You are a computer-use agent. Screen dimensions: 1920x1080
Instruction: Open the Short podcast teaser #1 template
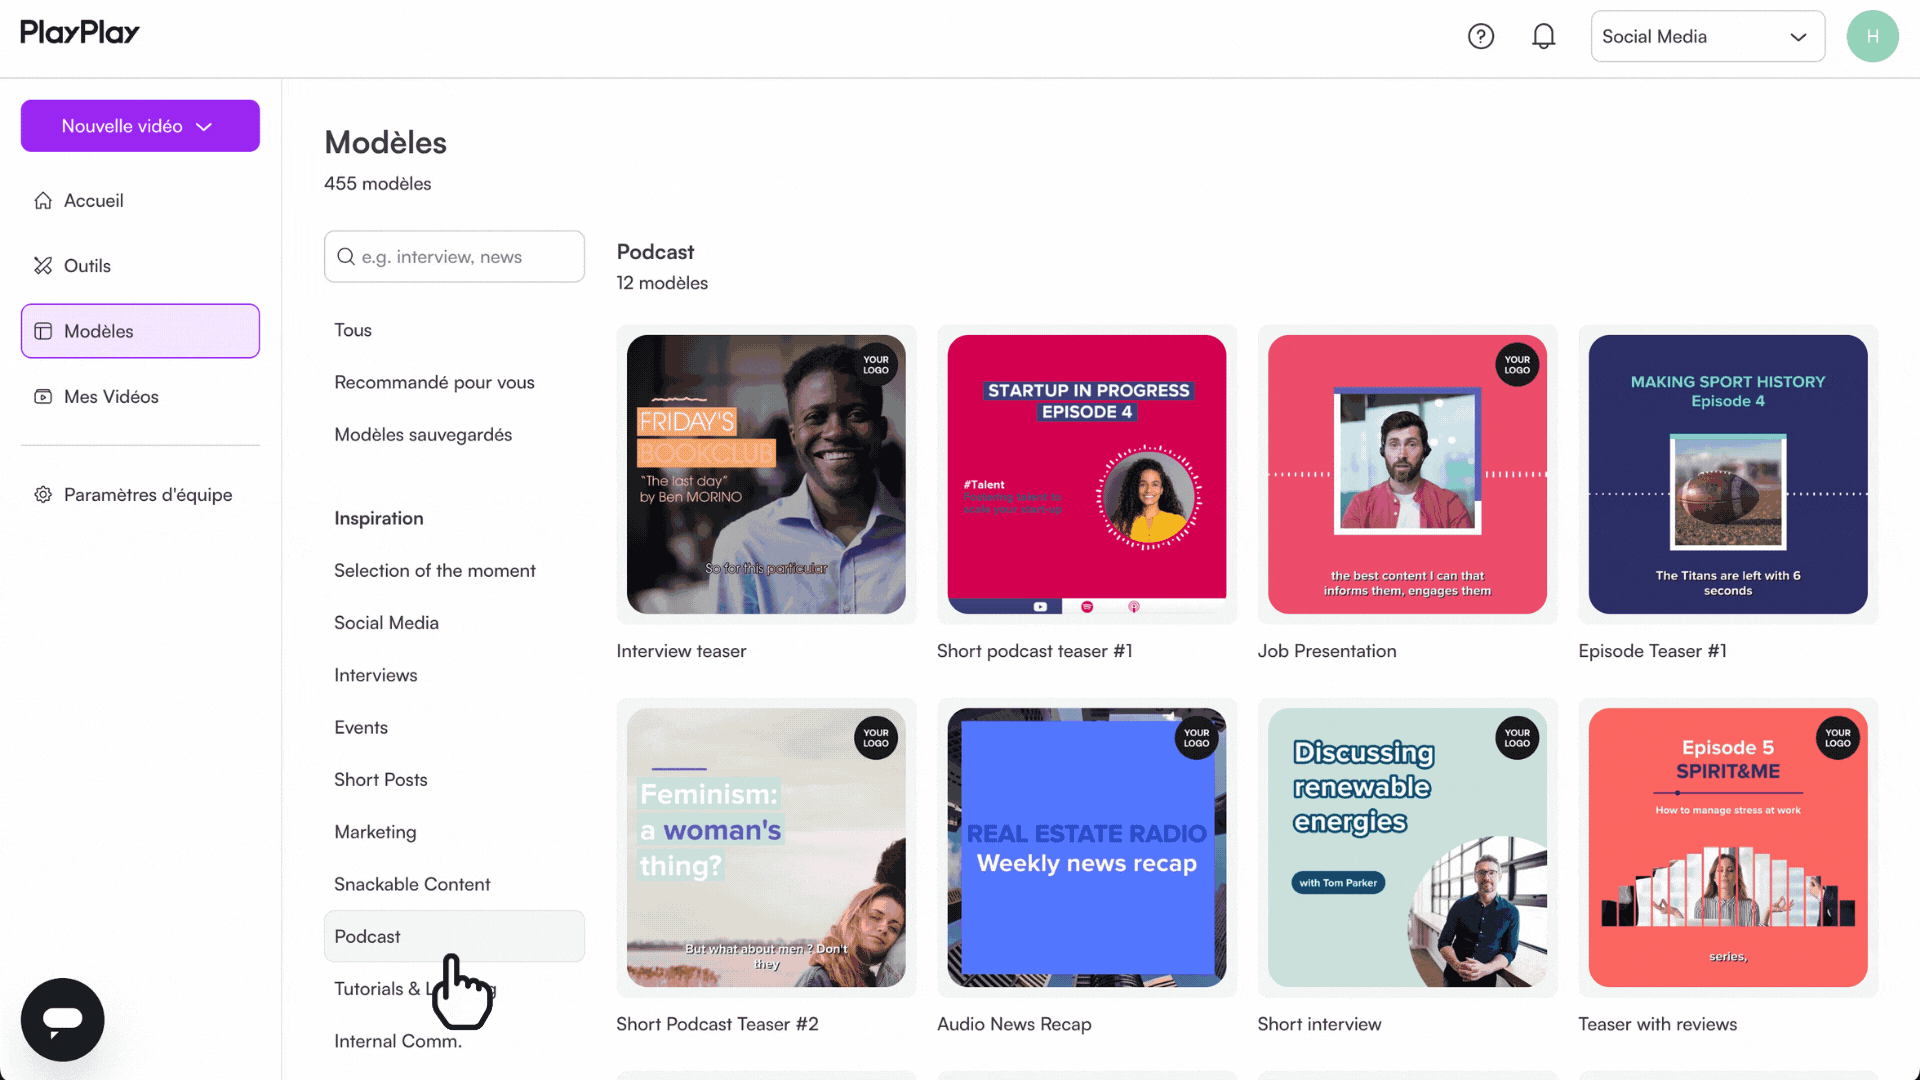point(1087,474)
